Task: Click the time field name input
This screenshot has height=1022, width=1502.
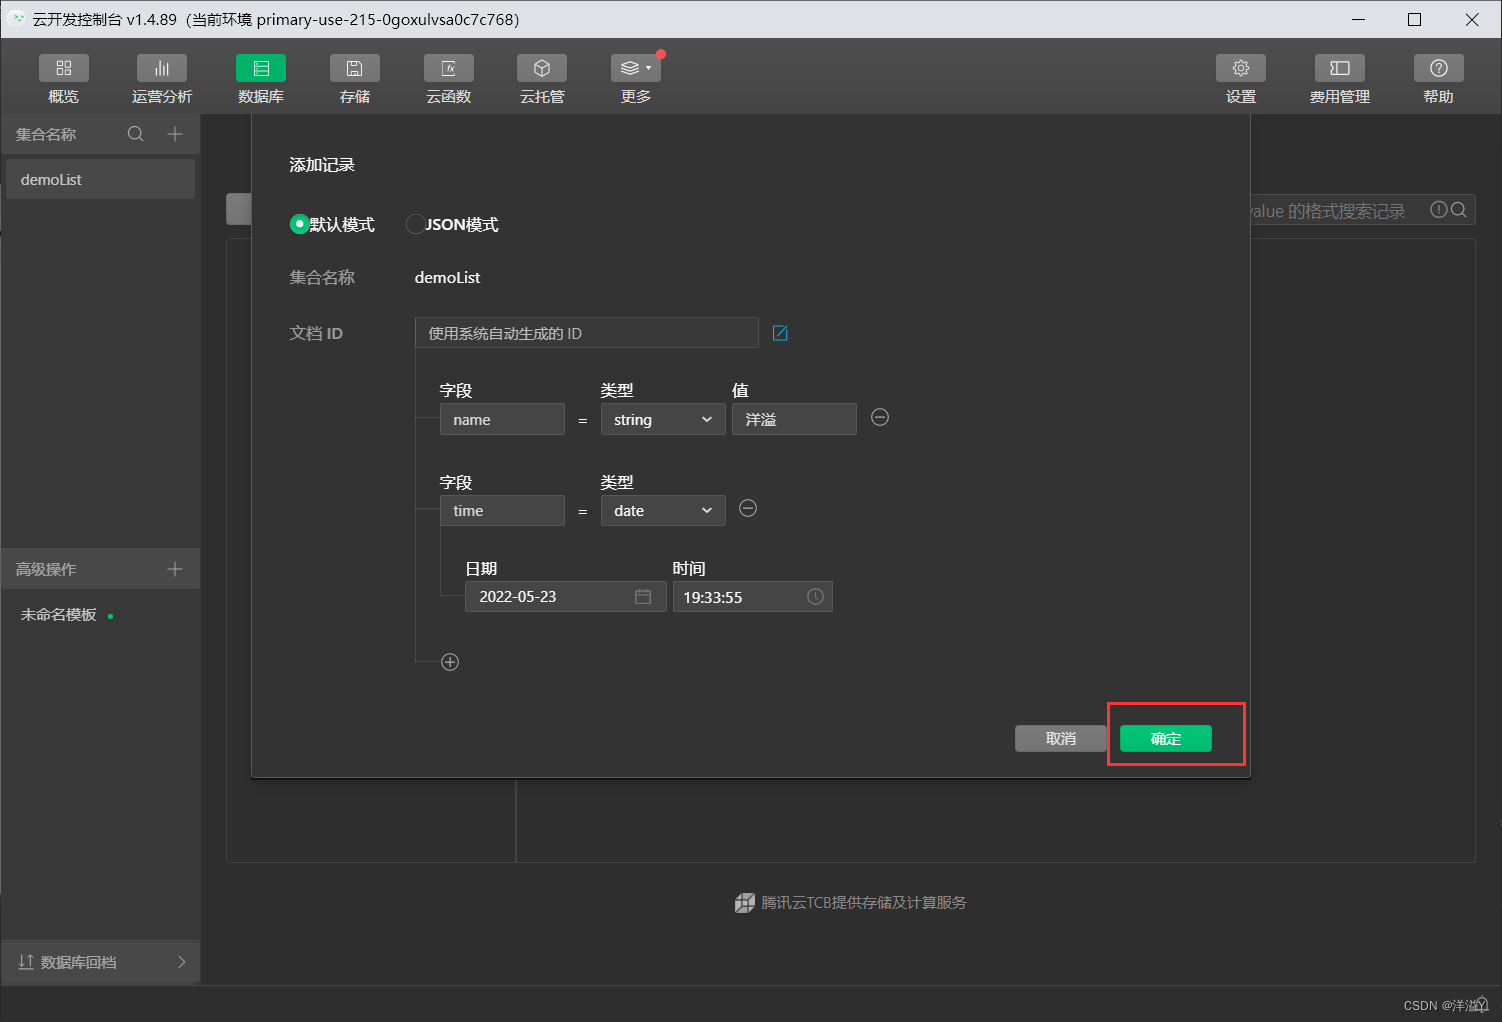Action: (x=502, y=510)
